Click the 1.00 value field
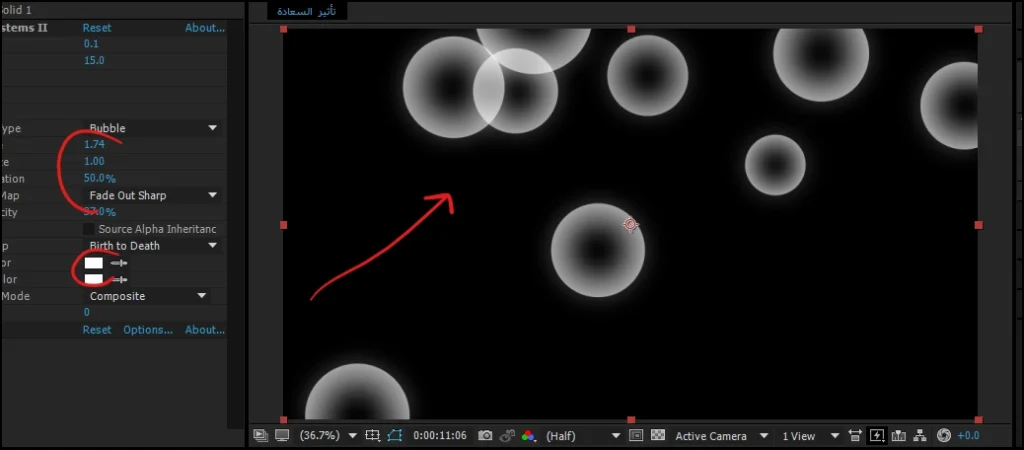This screenshot has height=450, width=1024. point(94,161)
